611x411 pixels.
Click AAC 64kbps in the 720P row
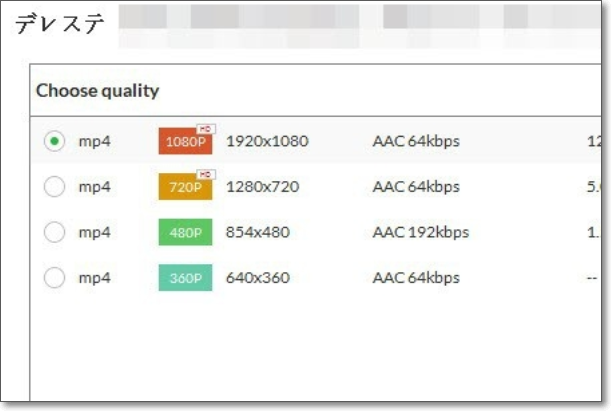pos(416,187)
